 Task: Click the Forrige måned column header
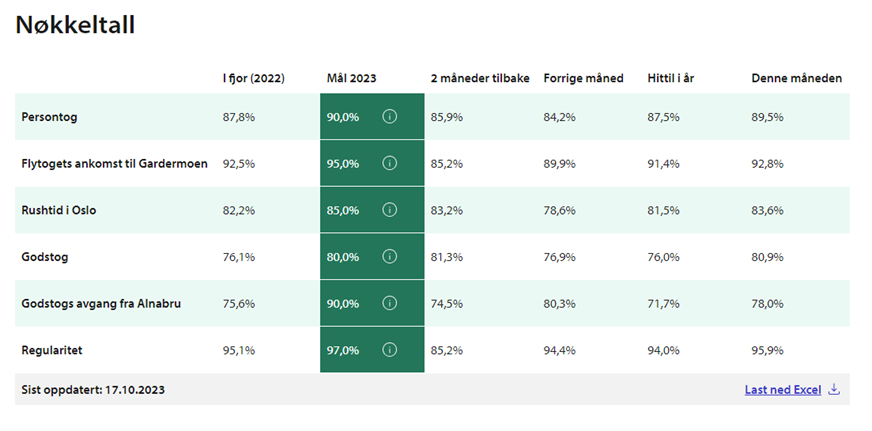583,78
